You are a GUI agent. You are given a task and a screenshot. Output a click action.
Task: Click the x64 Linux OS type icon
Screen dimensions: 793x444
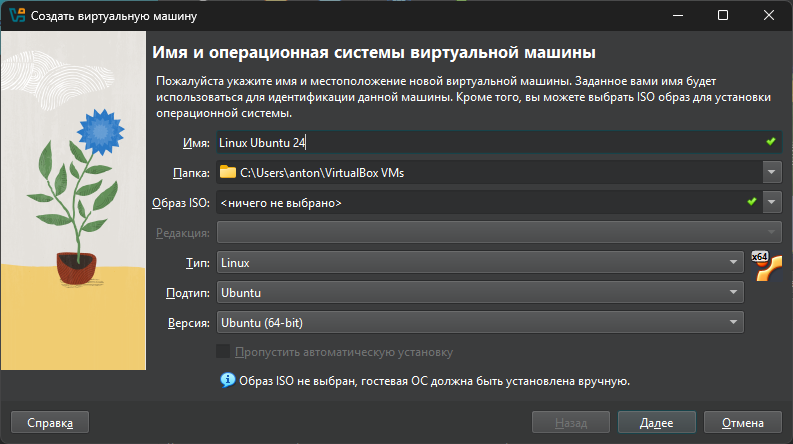pos(767,265)
